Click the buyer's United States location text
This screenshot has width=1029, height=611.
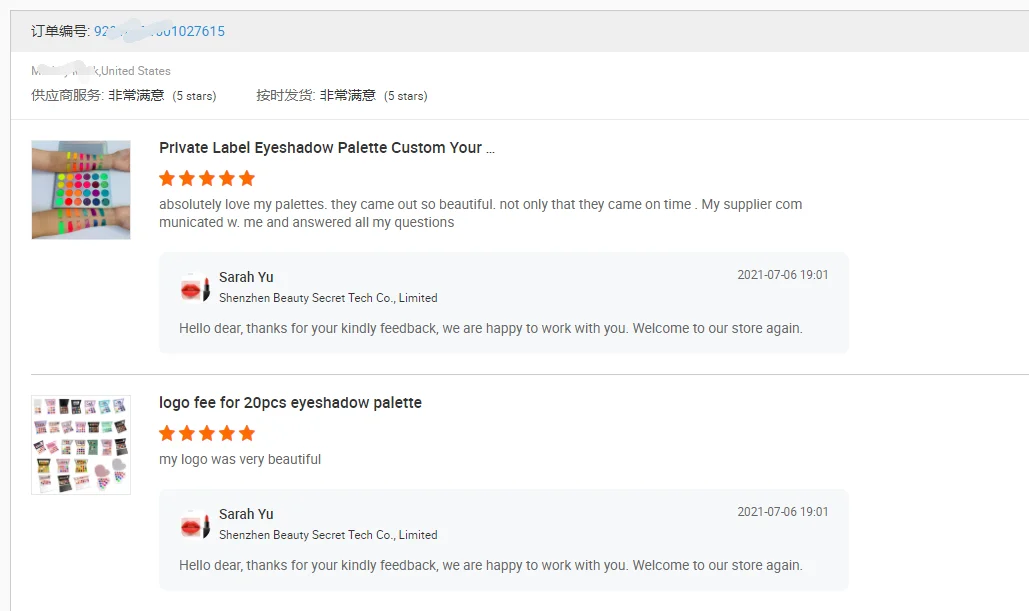136,71
